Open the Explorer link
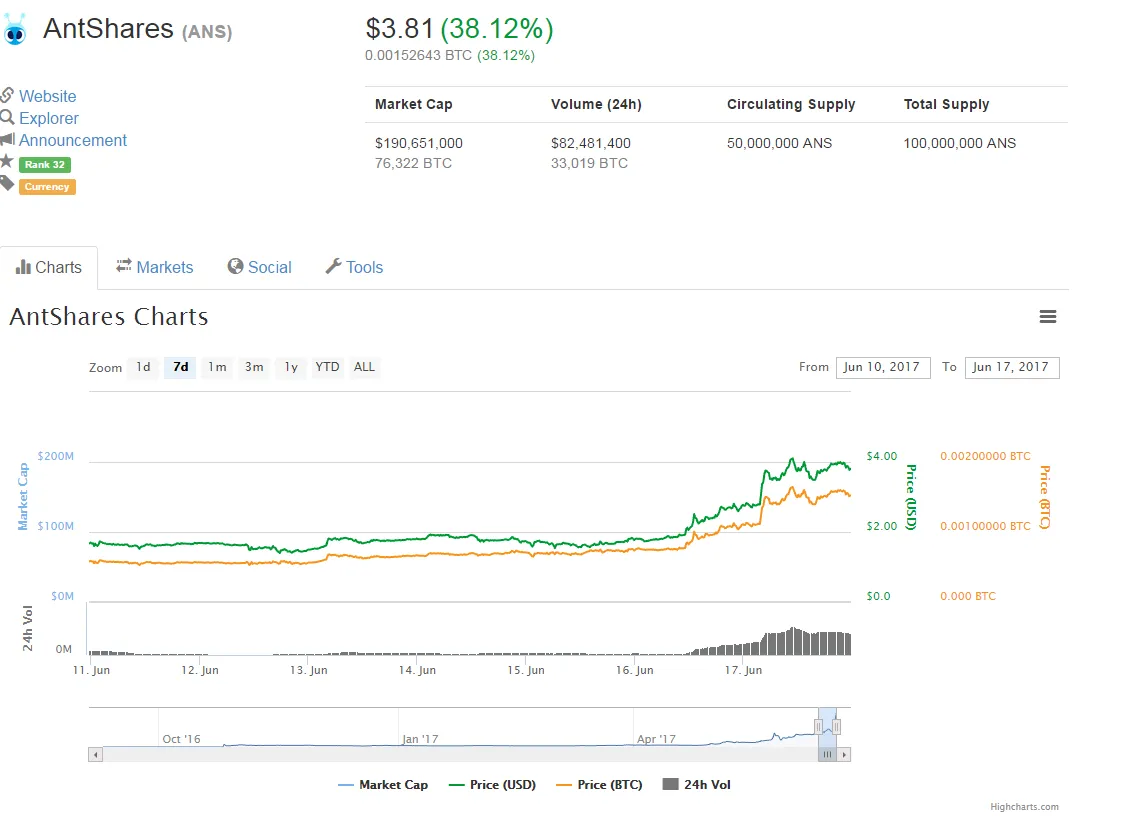Image resolution: width=1139 pixels, height=819 pixels. [49, 118]
